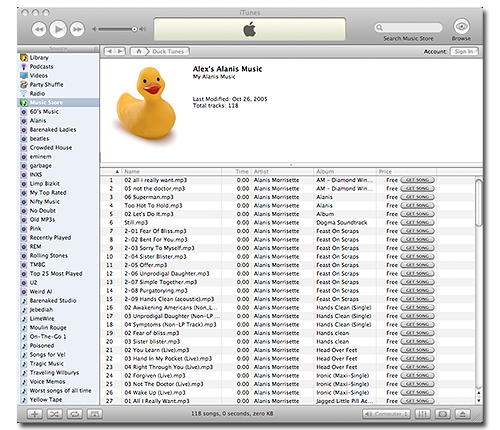Select track Too Hot To Hold.mp3
Screen dimensions: 500x430
coord(287,206)
